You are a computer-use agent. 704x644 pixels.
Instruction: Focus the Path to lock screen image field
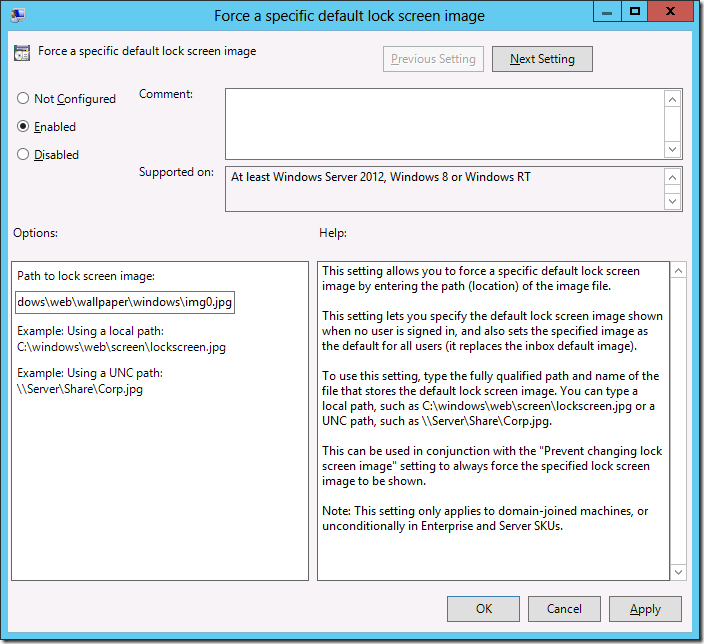click(x=125, y=301)
